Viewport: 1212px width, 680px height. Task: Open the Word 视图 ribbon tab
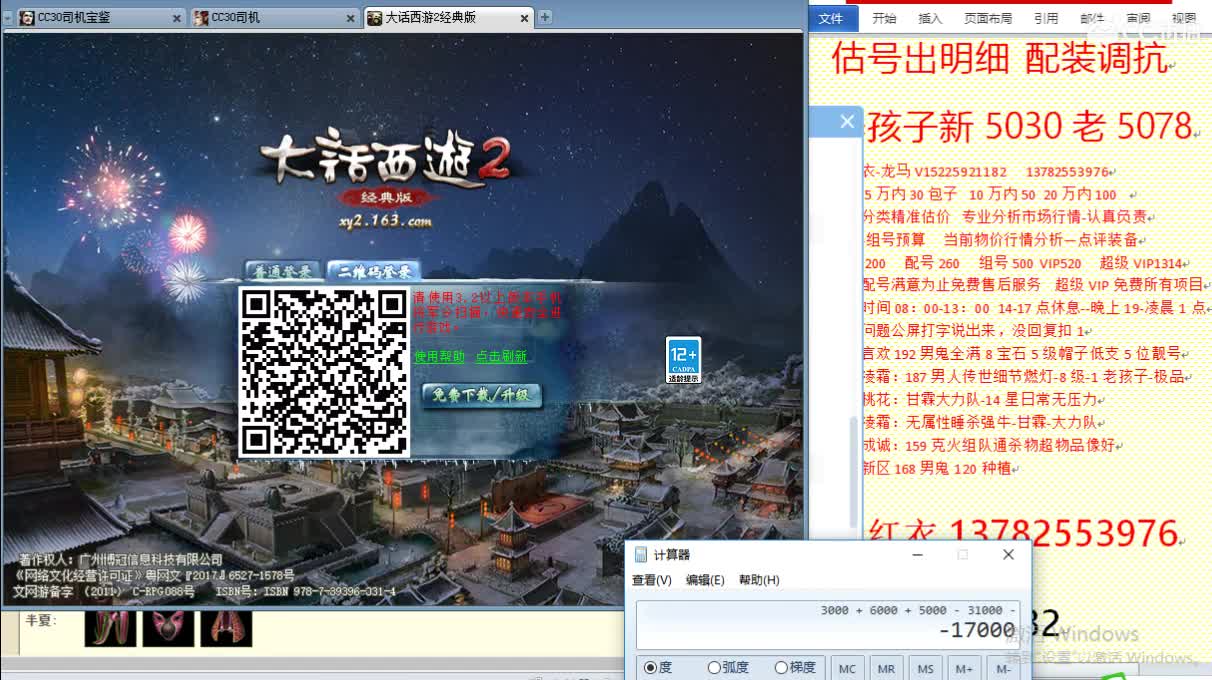click(1184, 18)
